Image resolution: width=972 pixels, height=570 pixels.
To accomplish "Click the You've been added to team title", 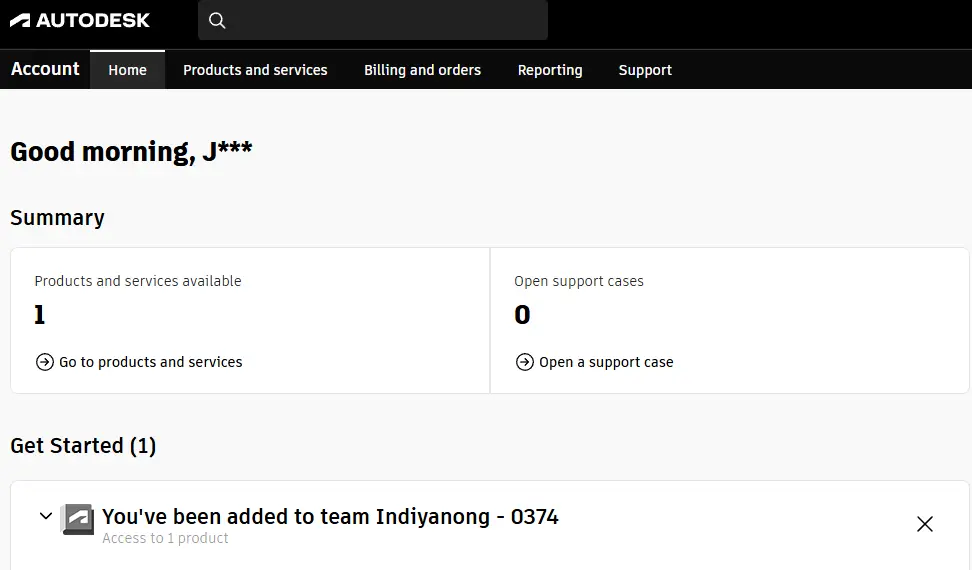I will pyautogui.click(x=330, y=516).
